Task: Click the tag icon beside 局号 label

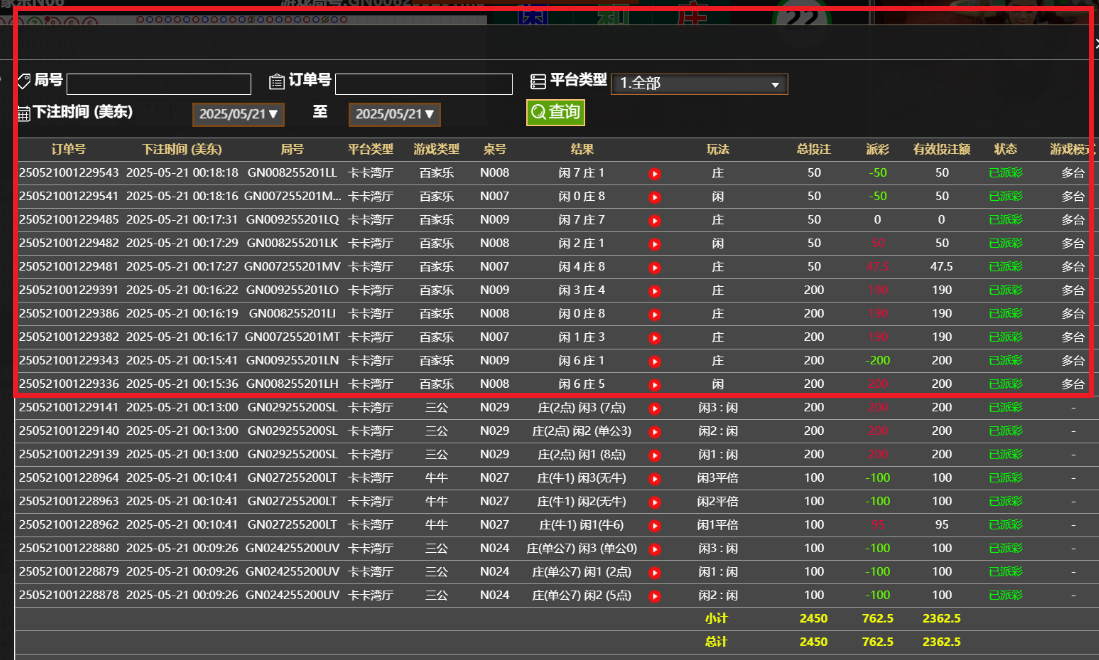Action: tap(23, 82)
